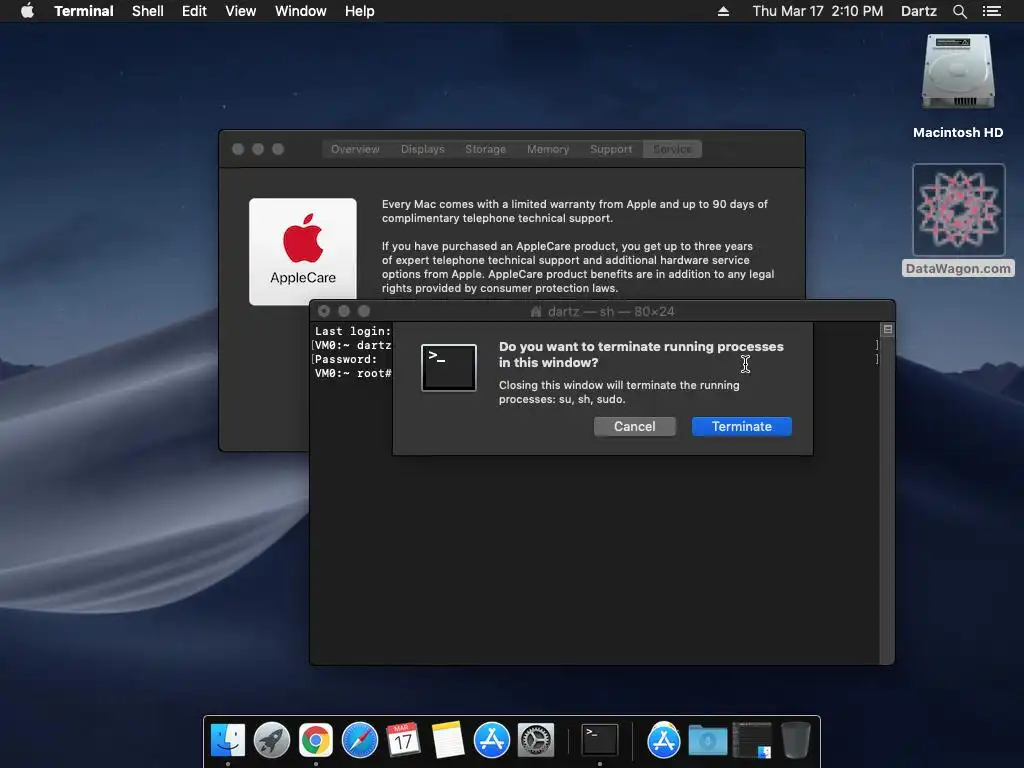Open the Terminal application menu
The height and width of the screenshot is (768, 1024).
tap(84, 11)
